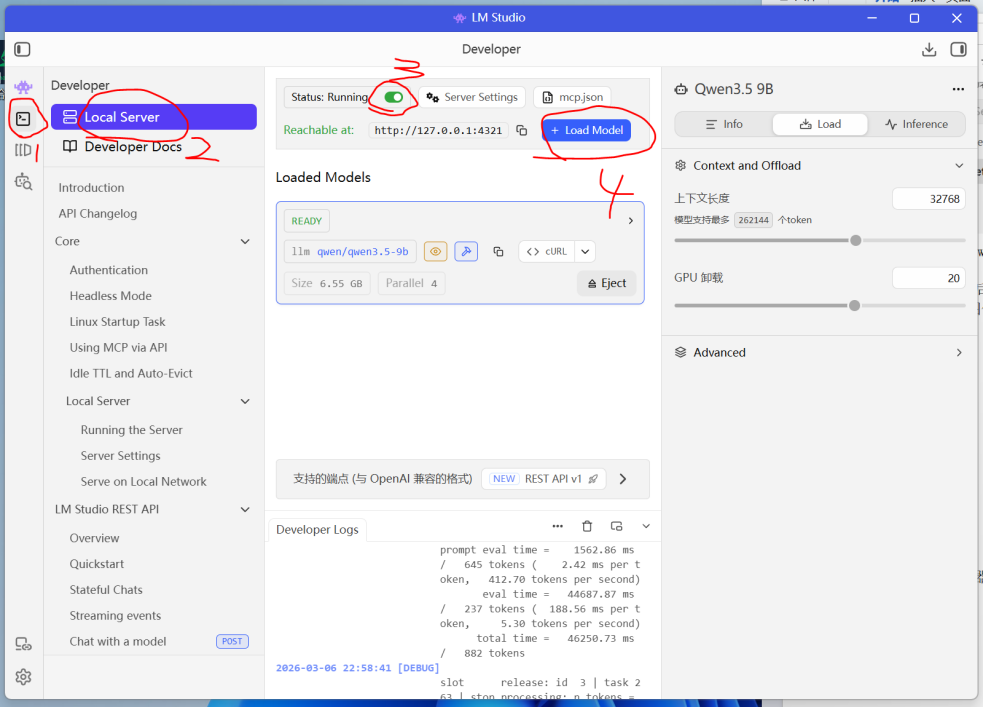Click the Load Model button
The height and width of the screenshot is (707, 983).
587,130
